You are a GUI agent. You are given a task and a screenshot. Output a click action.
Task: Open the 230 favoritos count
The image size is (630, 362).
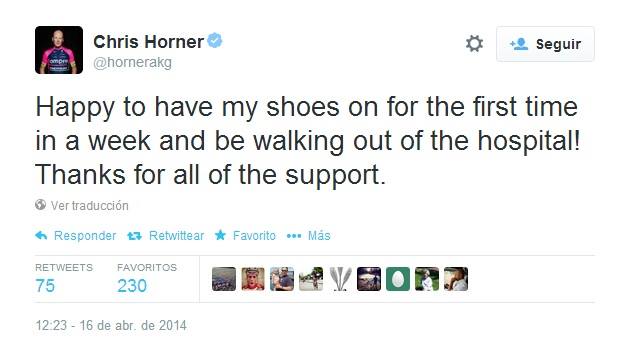[x=132, y=286]
